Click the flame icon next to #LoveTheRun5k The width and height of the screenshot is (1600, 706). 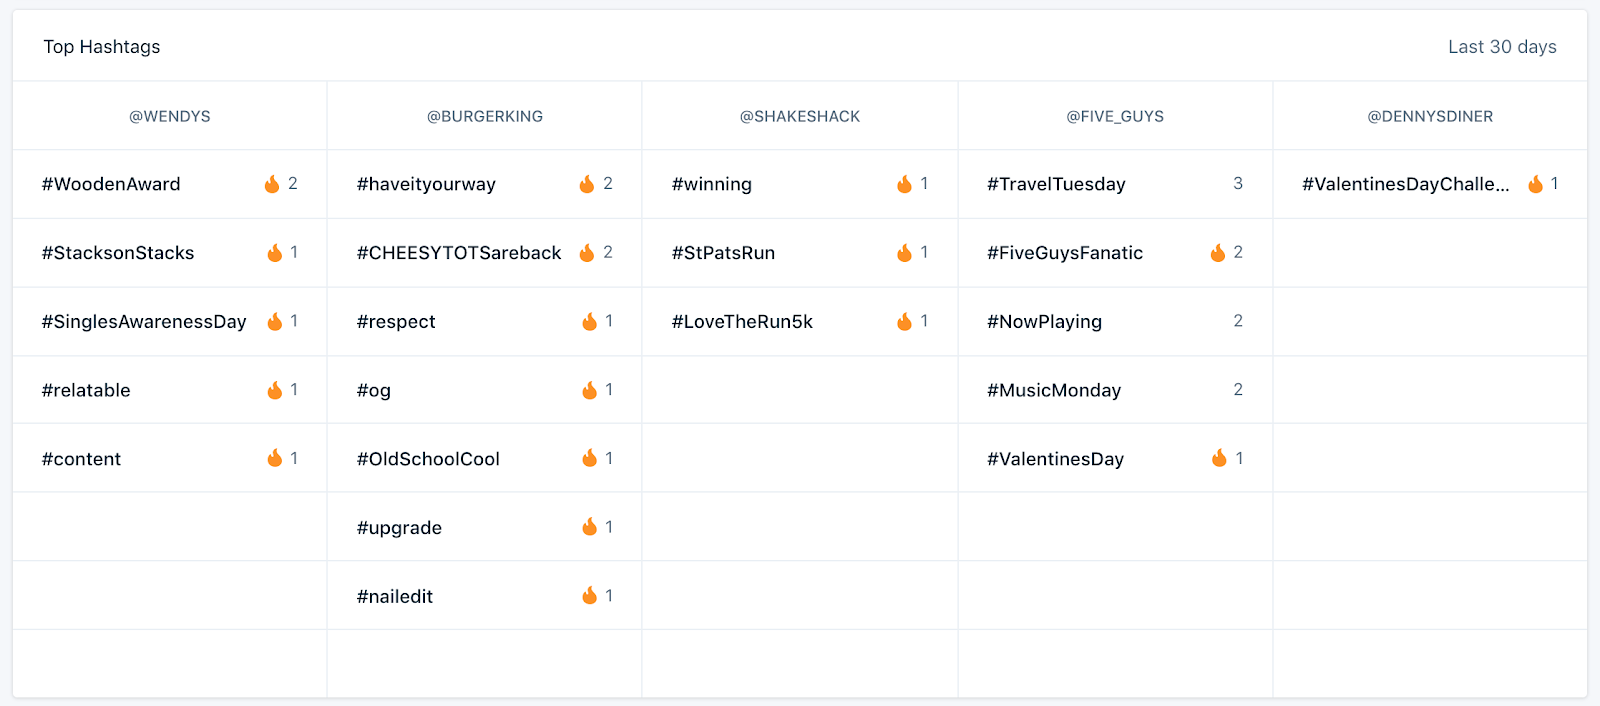(904, 321)
